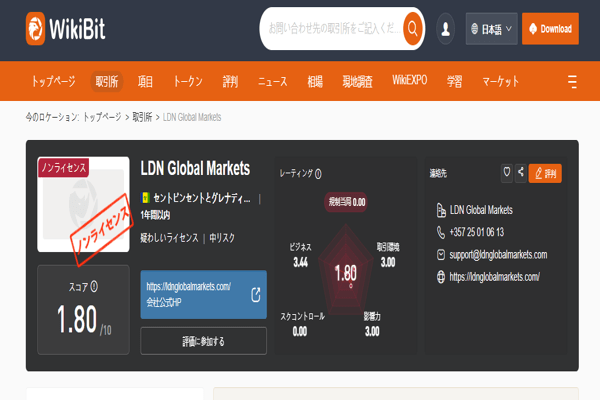
Task: Click the 中リスク label
Action: click(222, 238)
